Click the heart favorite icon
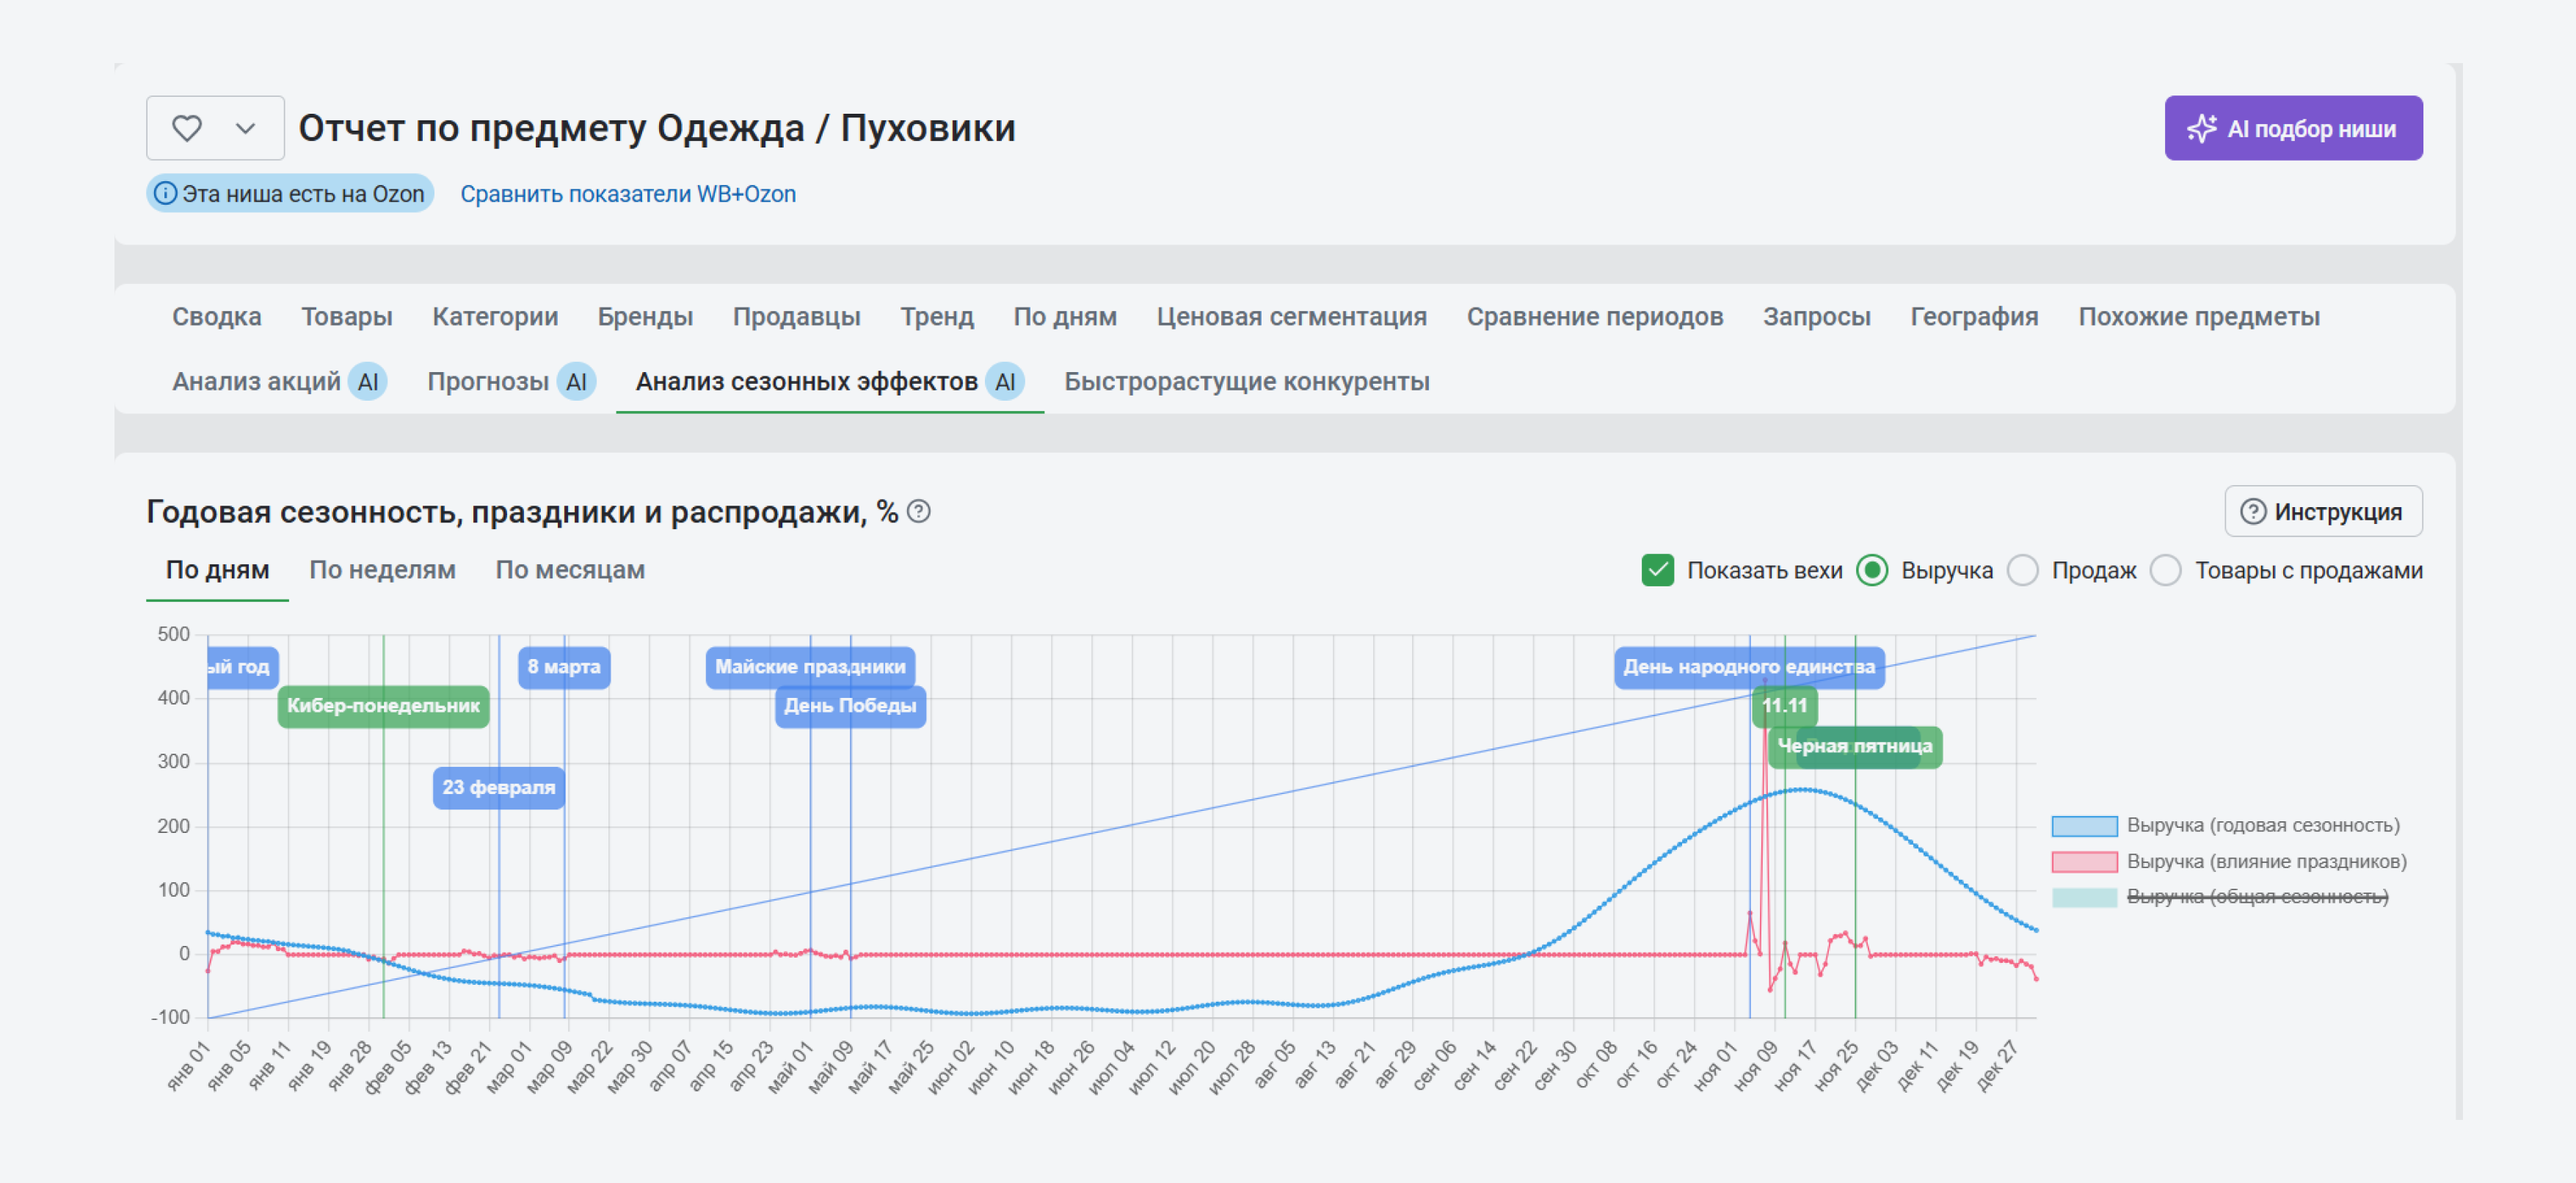 (x=187, y=128)
